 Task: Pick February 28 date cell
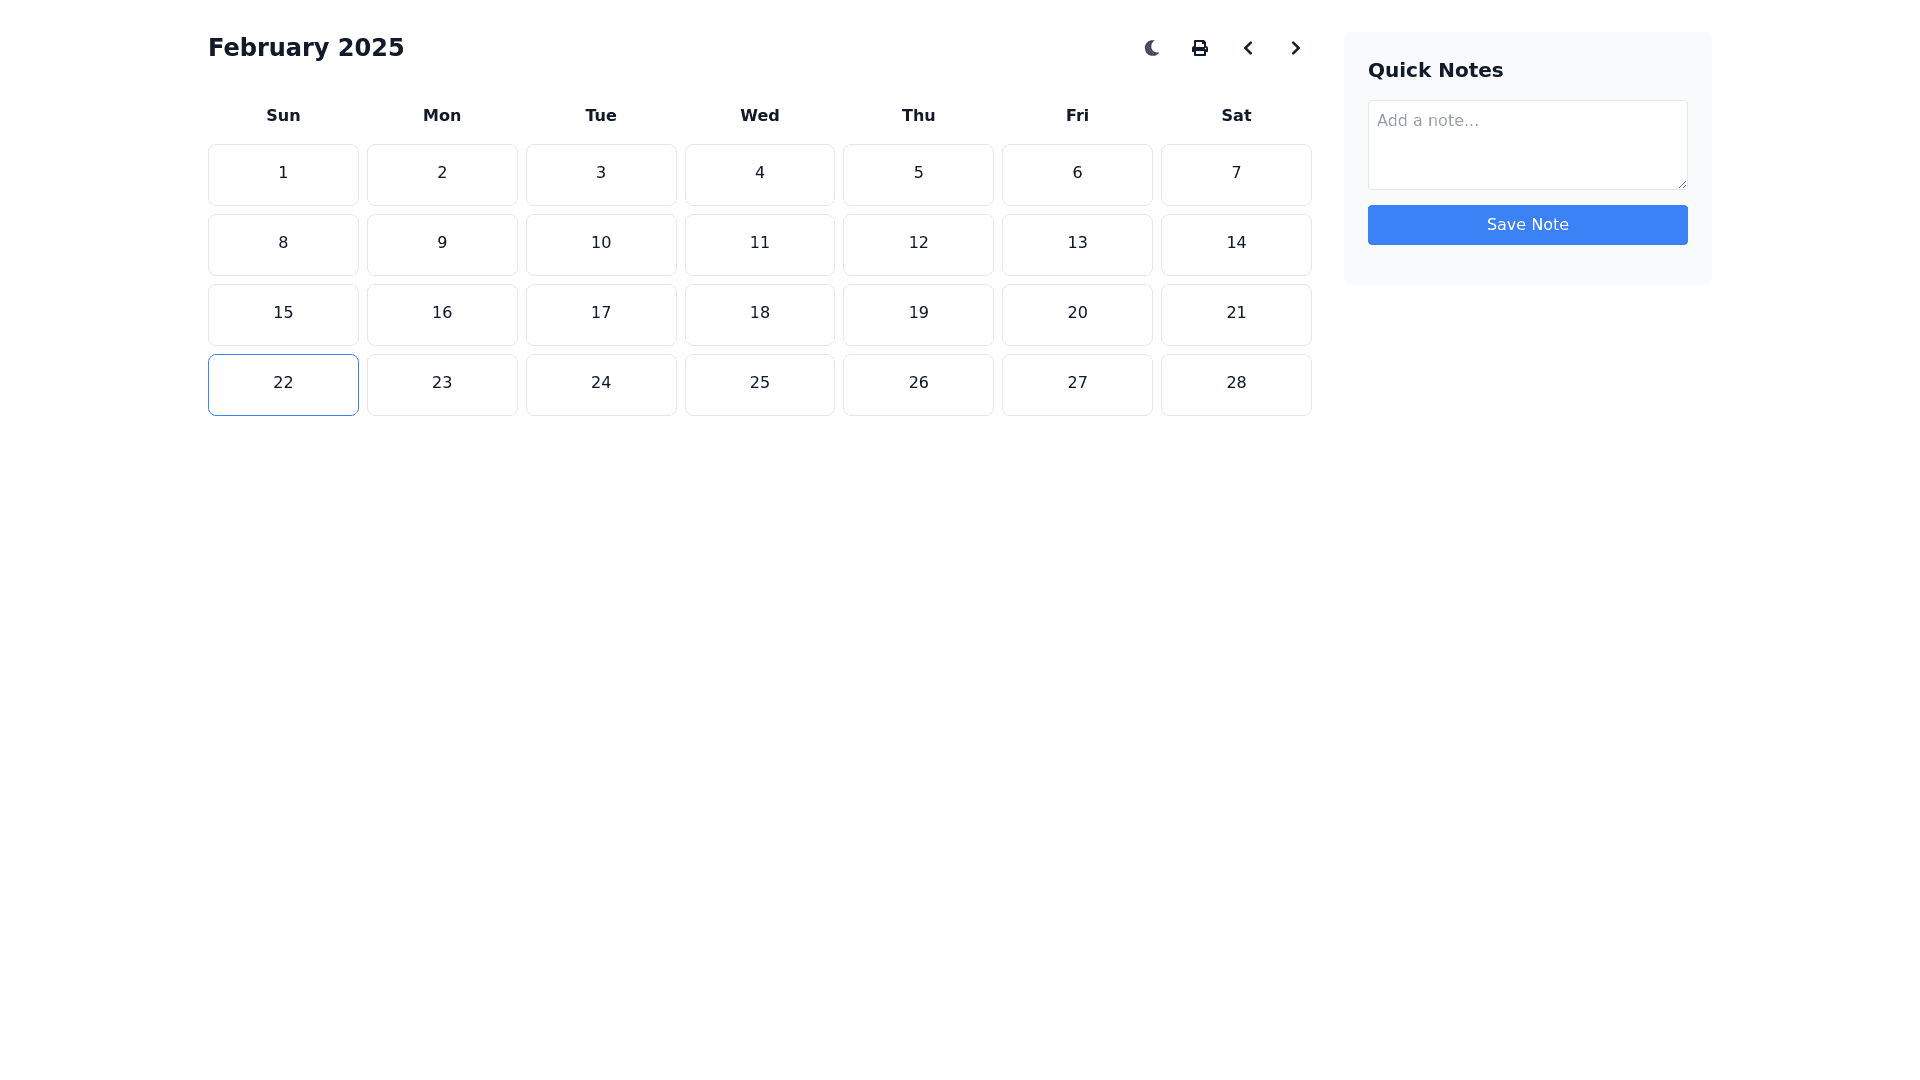tap(1236, 385)
